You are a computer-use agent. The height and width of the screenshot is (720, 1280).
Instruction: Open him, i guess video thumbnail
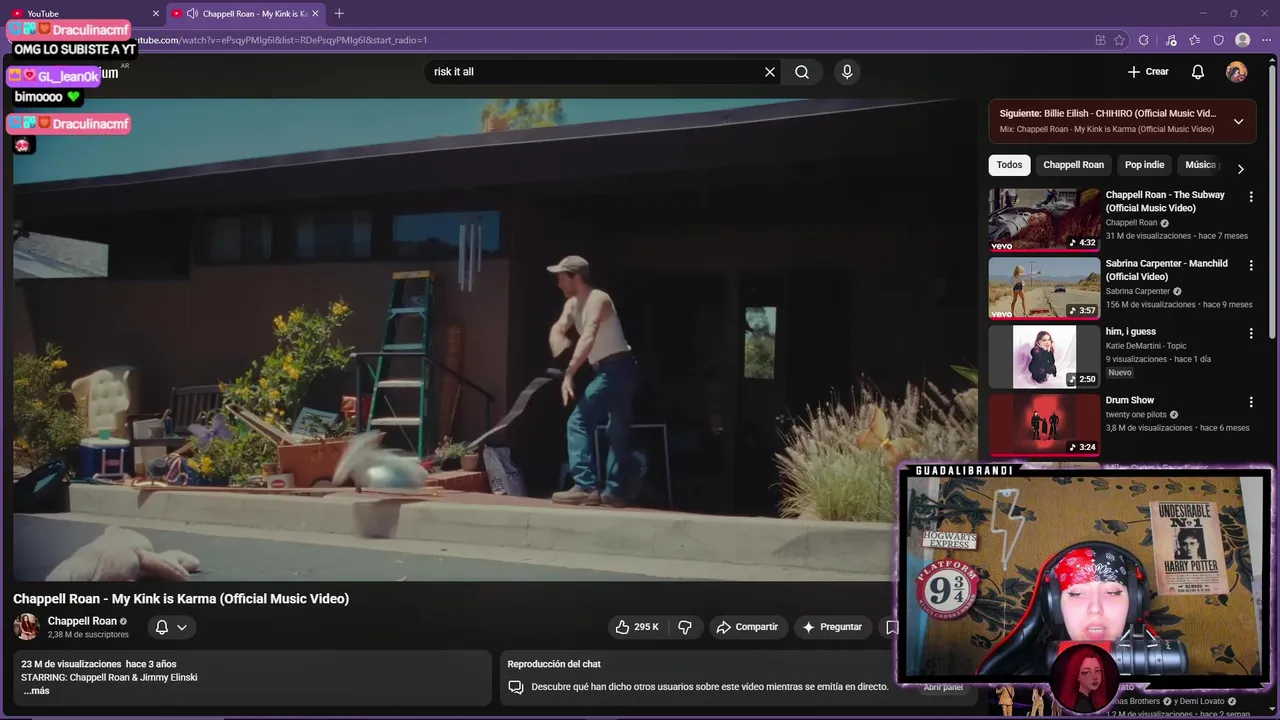click(1044, 357)
